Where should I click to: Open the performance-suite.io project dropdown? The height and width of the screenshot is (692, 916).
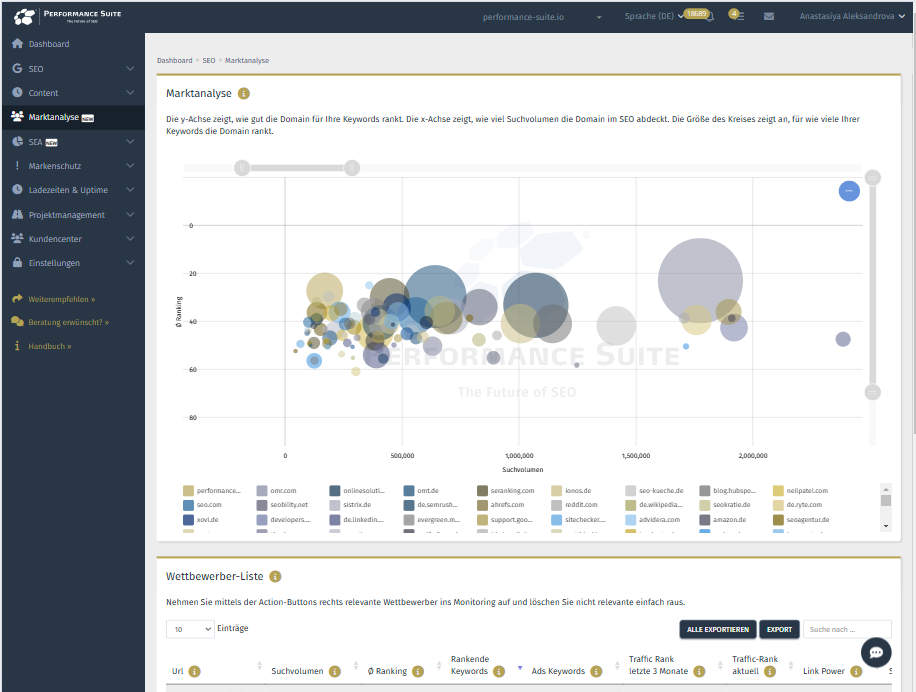click(542, 17)
